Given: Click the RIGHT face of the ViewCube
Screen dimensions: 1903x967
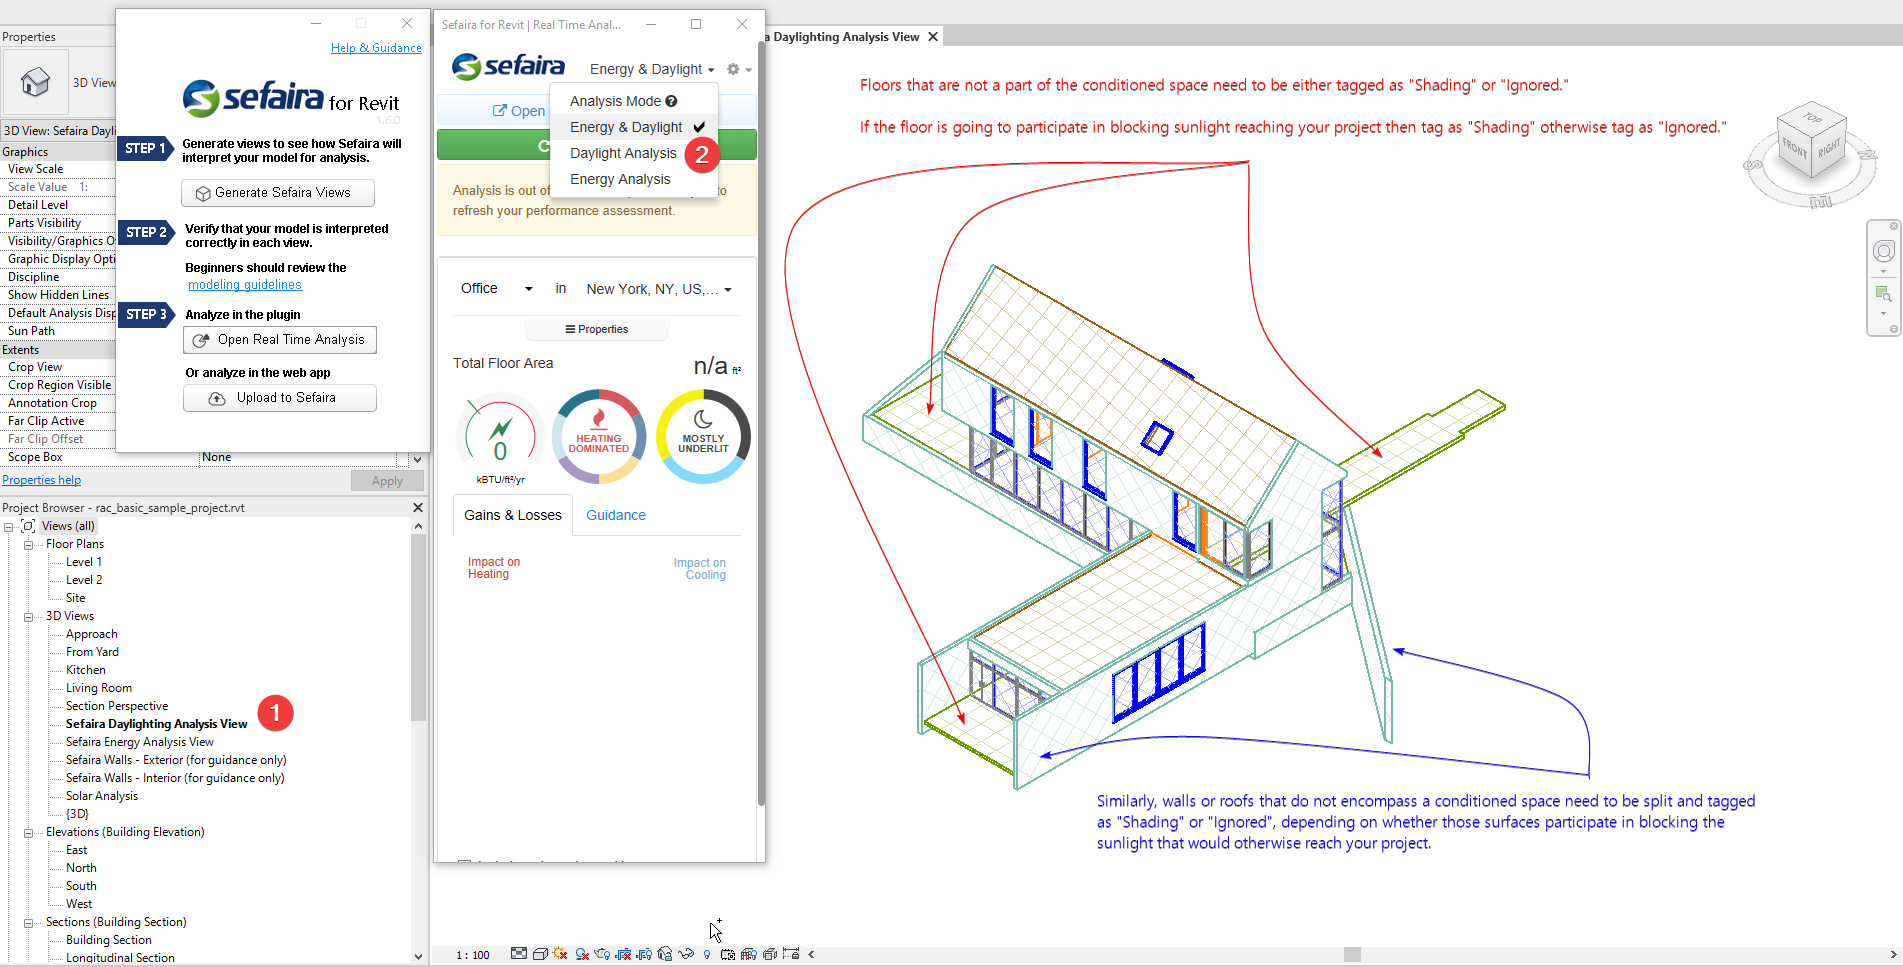Looking at the screenshot, I should [1830, 148].
